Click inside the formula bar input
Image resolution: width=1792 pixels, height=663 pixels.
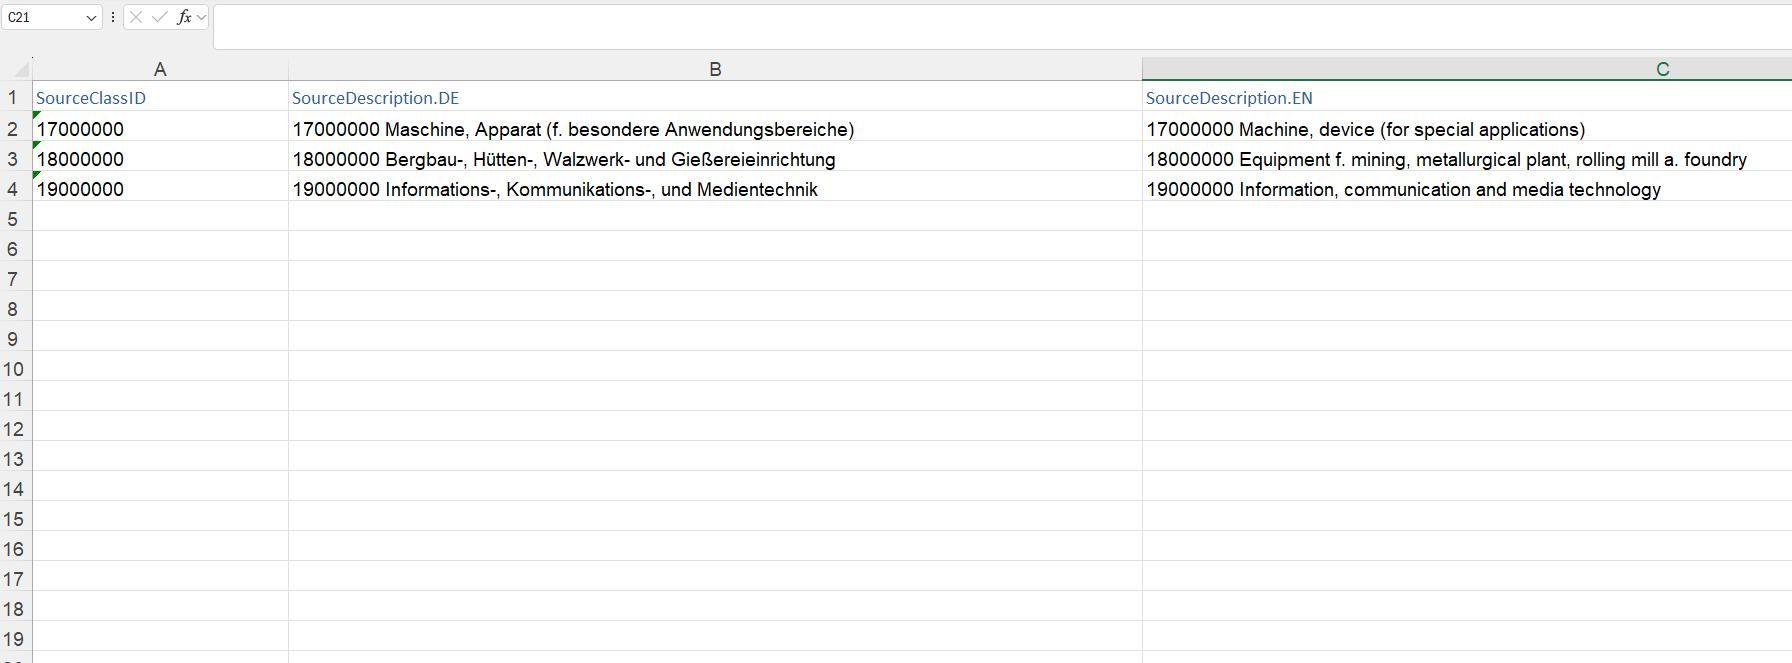click(x=1000, y=27)
